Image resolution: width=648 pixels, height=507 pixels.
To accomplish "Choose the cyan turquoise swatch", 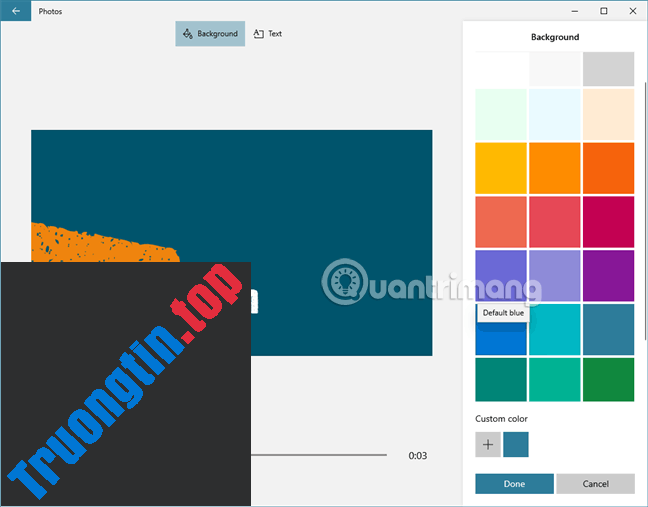I will tap(554, 329).
